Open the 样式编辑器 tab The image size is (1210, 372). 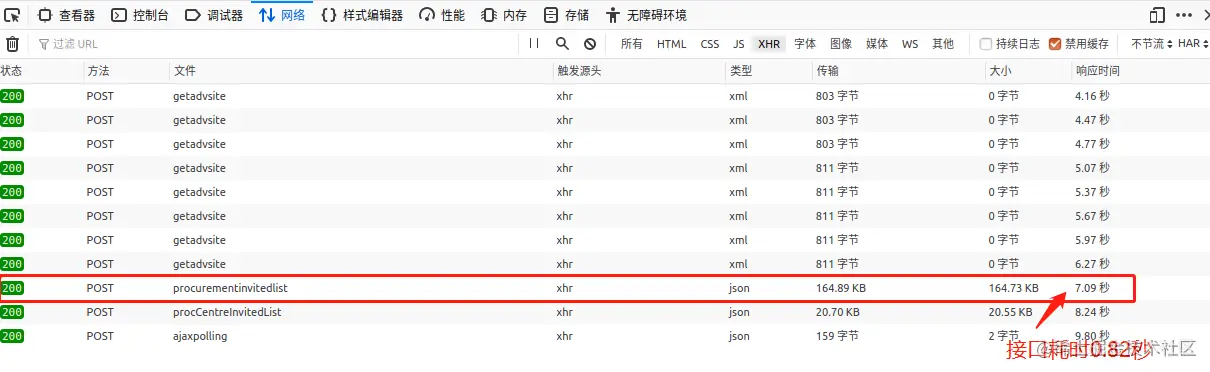[x=362, y=15]
